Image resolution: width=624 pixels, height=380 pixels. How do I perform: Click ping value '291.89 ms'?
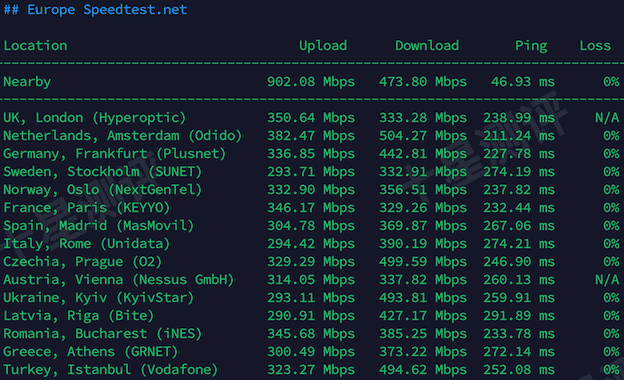pos(519,316)
